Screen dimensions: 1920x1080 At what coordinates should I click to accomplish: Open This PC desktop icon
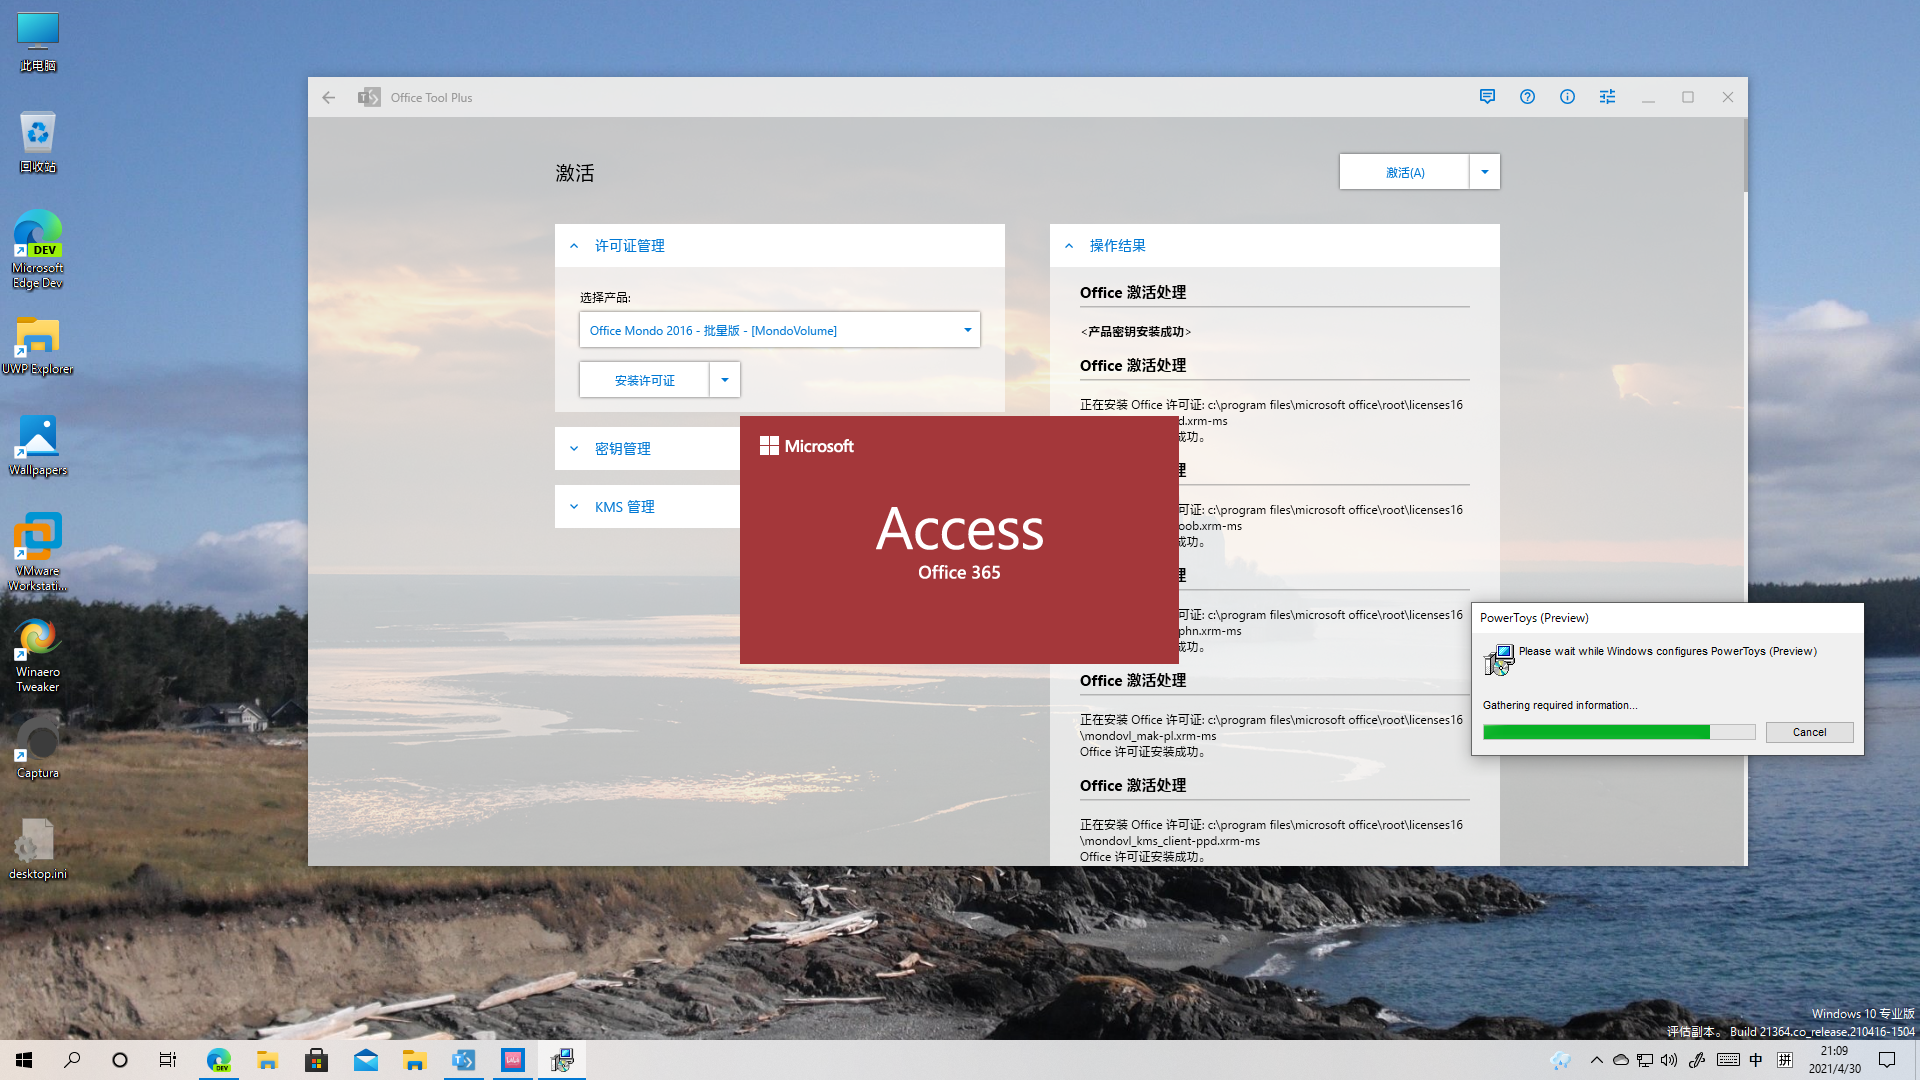38,42
